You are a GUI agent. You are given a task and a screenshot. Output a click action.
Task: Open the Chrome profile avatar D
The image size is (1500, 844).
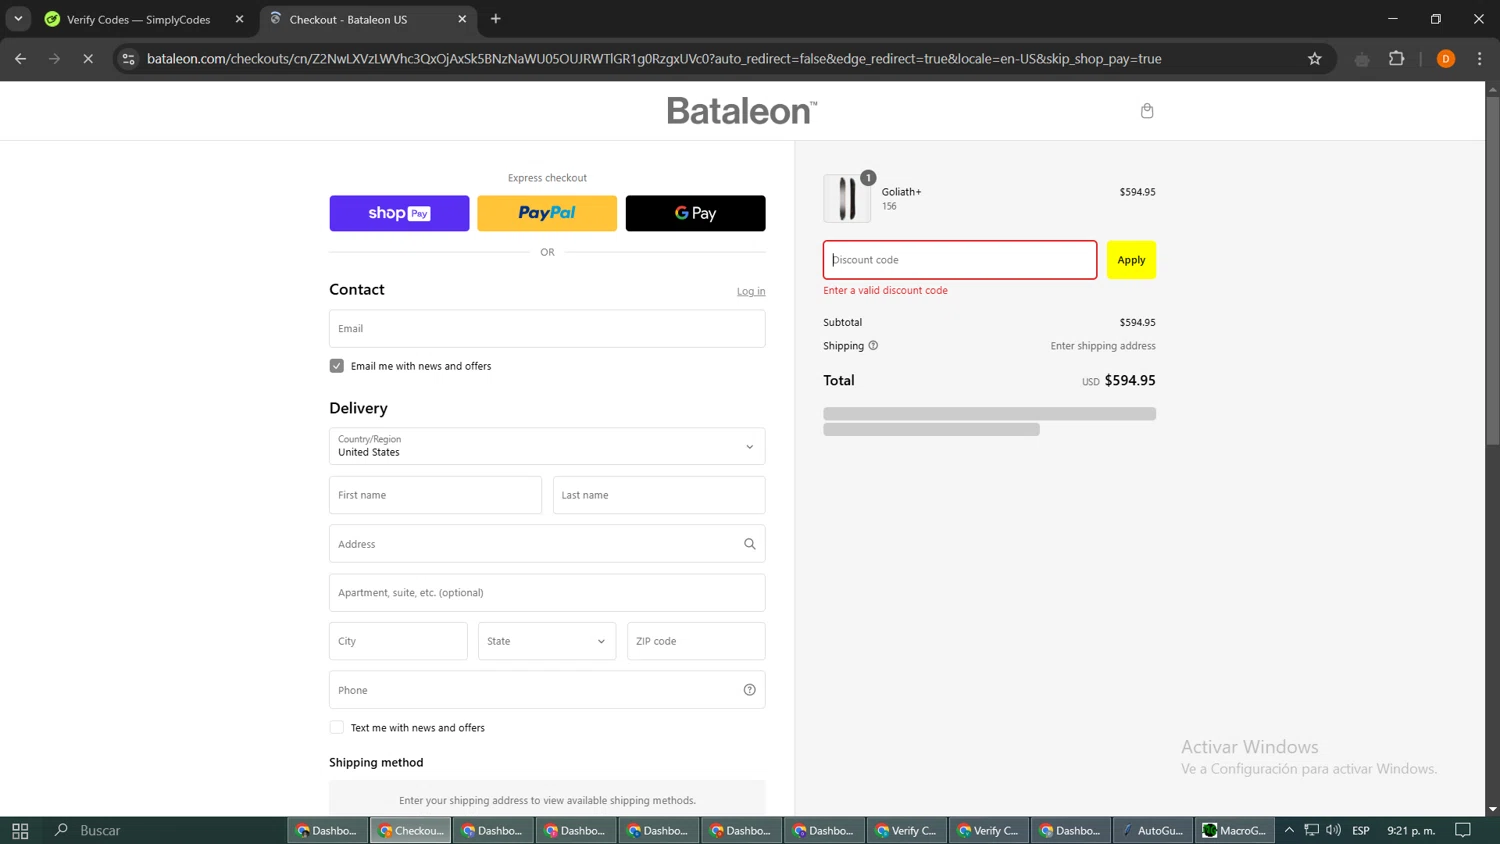[1446, 59]
